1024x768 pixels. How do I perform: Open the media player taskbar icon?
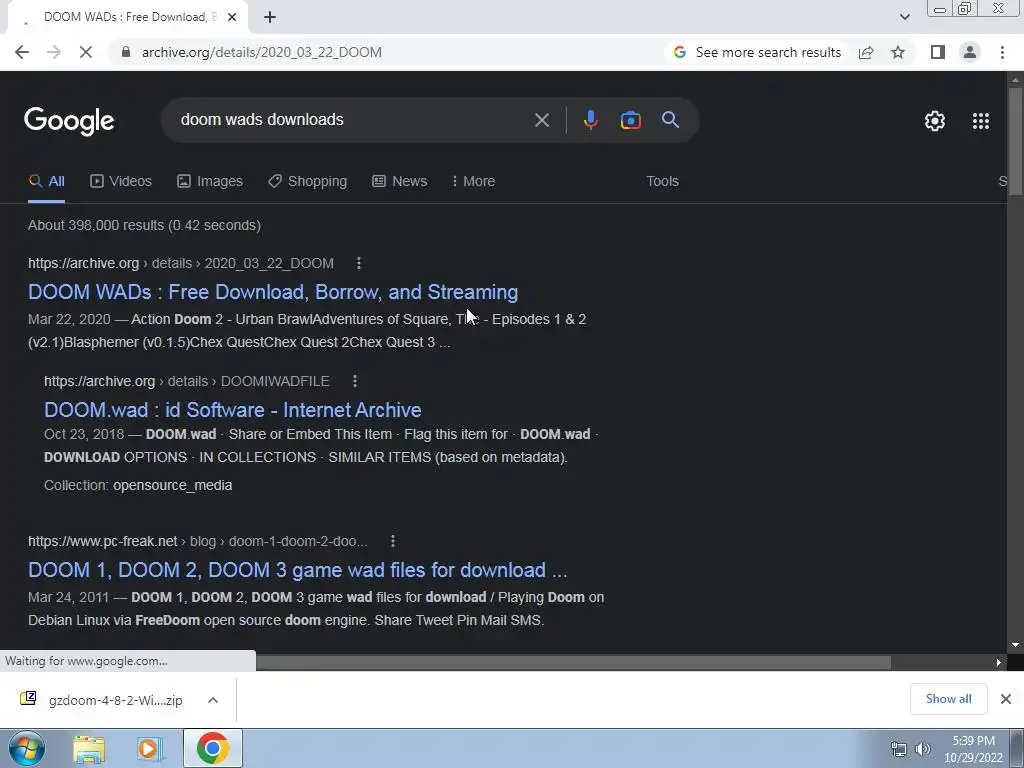(150, 749)
